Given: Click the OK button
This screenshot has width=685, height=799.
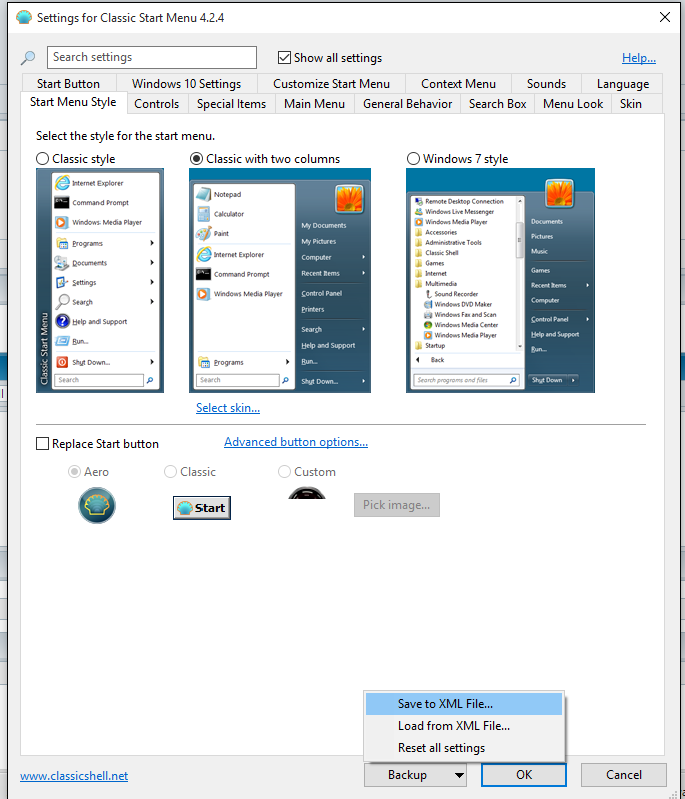Looking at the screenshot, I should pyautogui.click(x=523, y=775).
